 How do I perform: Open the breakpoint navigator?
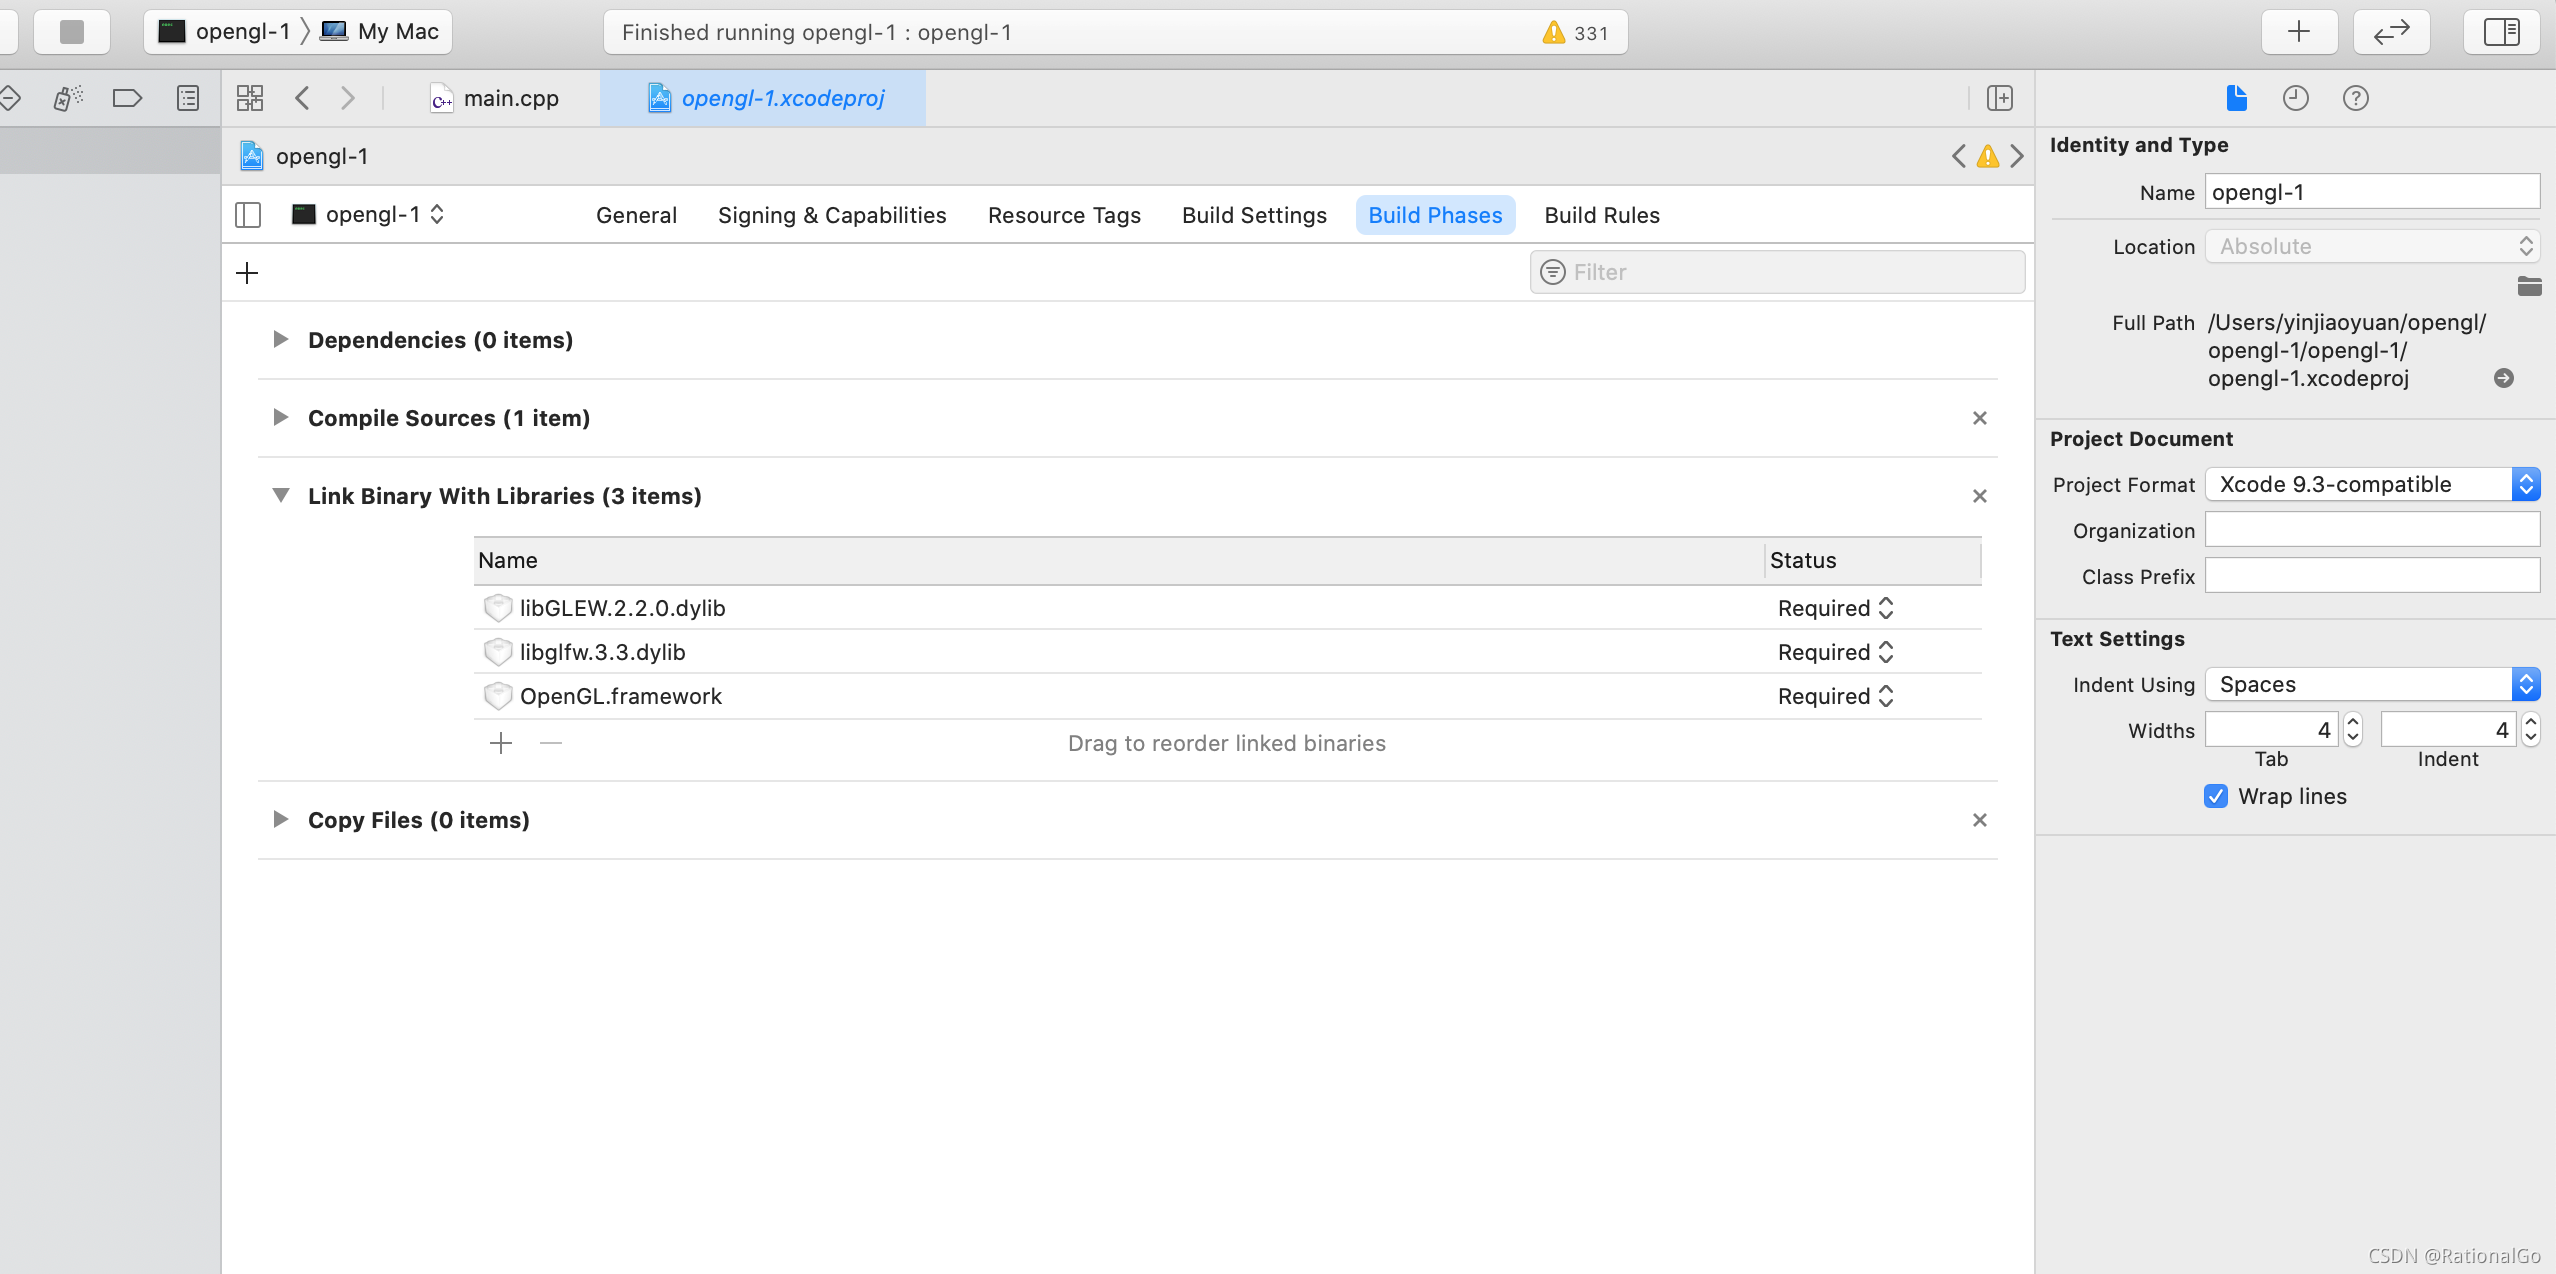pyautogui.click(x=127, y=98)
